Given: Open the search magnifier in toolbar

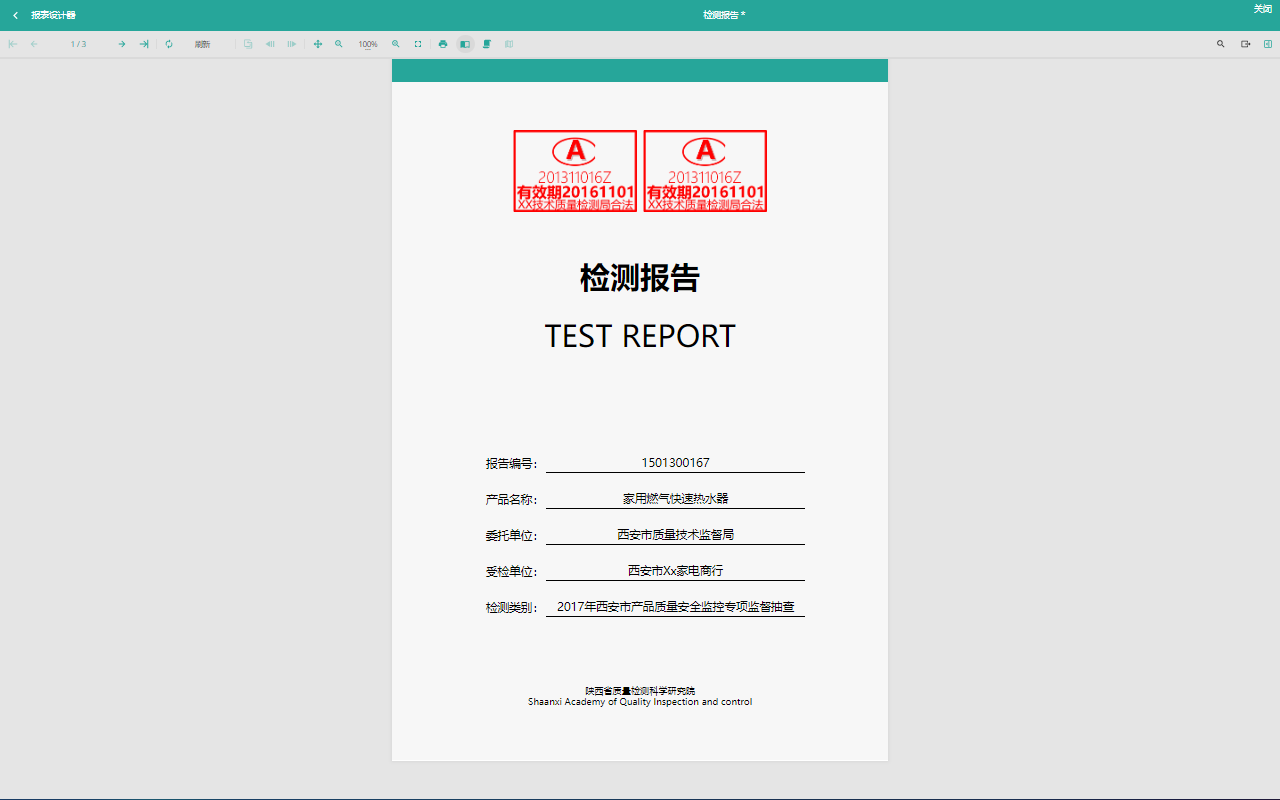Looking at the screenshot, I should click(x=1220, y=44).
